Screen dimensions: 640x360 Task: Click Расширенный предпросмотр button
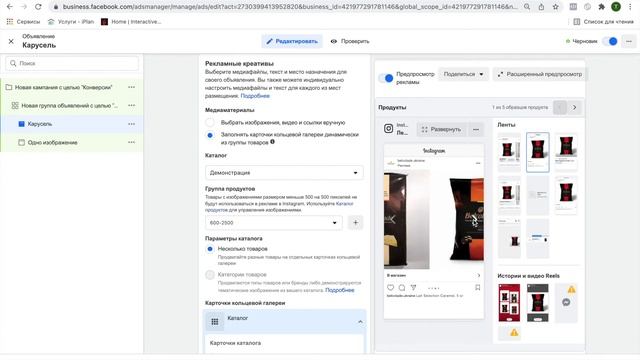pyautogui.click(x=539, y=74)
